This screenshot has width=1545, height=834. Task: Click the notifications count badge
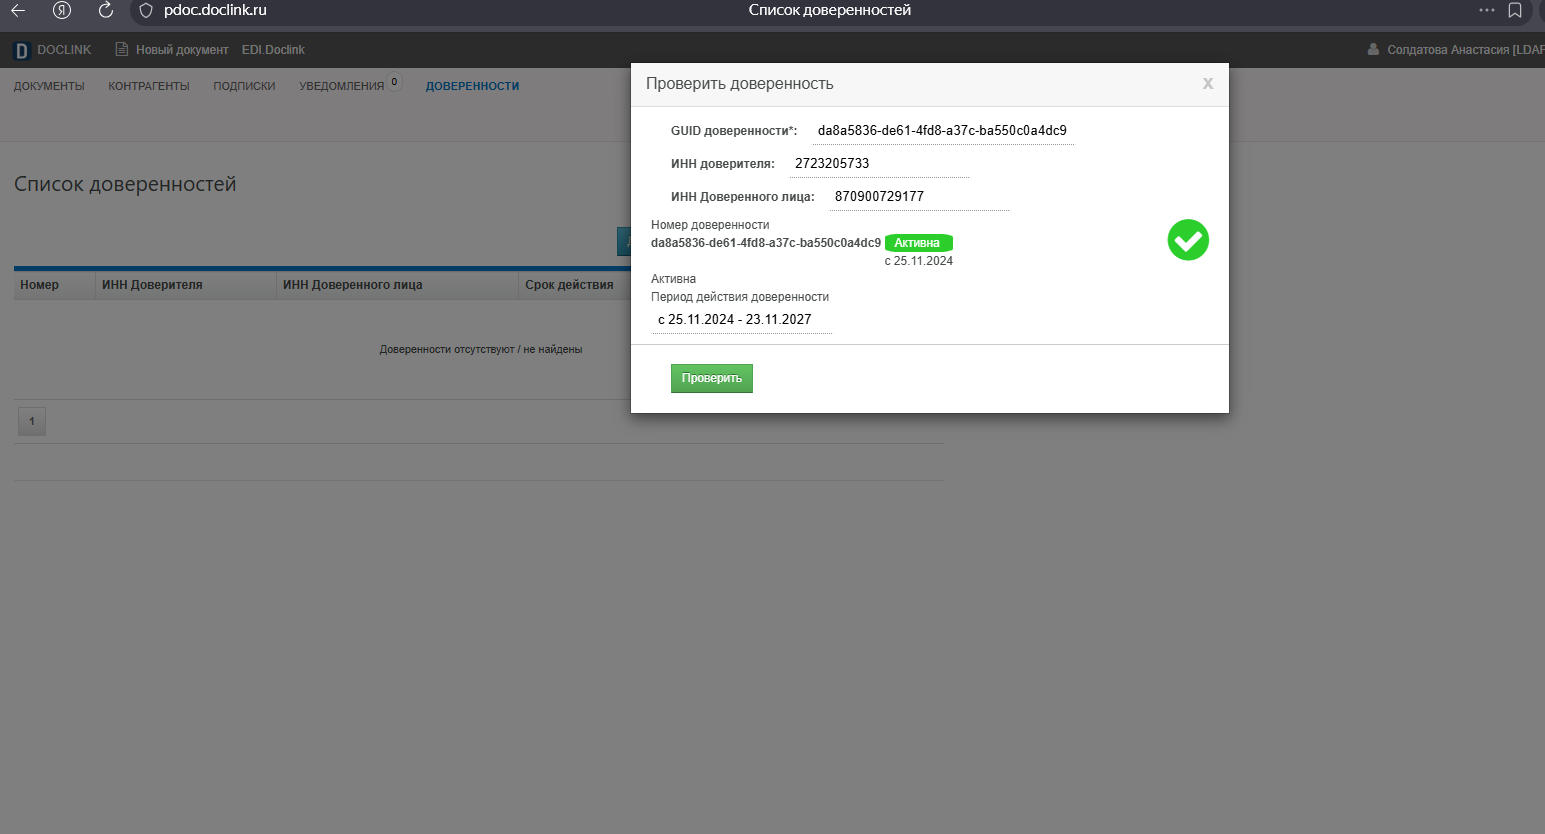pos(394,82)
